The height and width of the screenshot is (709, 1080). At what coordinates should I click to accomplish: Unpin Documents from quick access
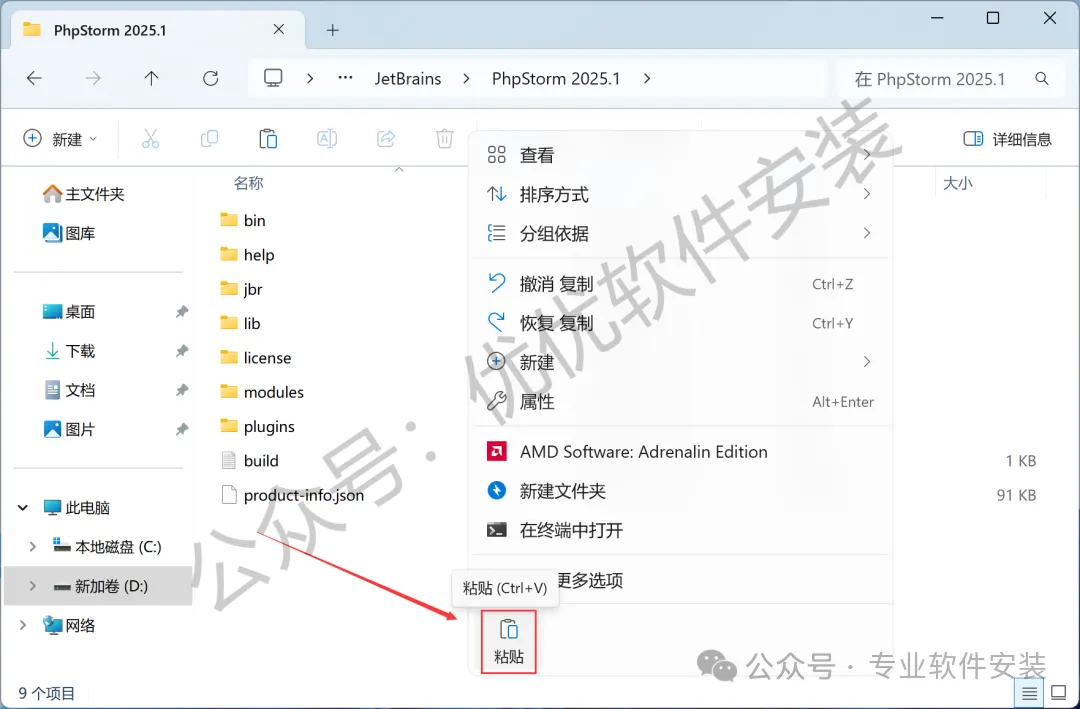(x=182, y=390)
